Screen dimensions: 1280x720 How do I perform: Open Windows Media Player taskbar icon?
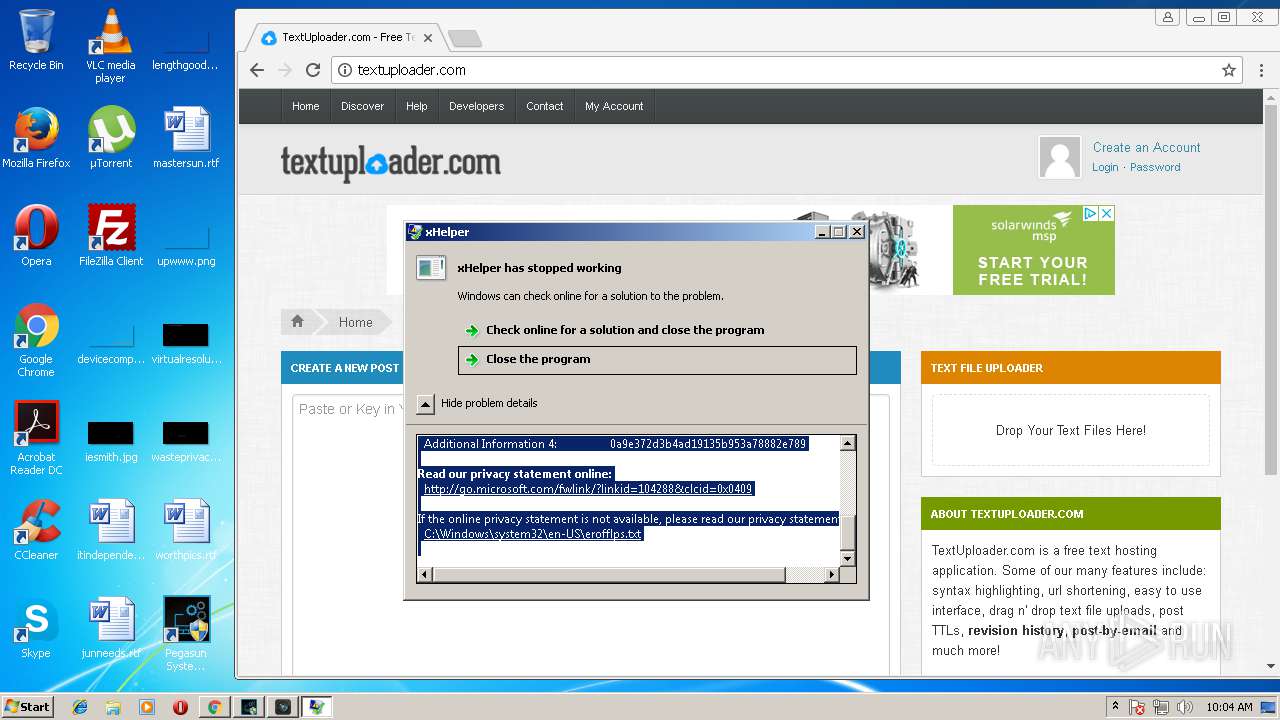(147, 707)
